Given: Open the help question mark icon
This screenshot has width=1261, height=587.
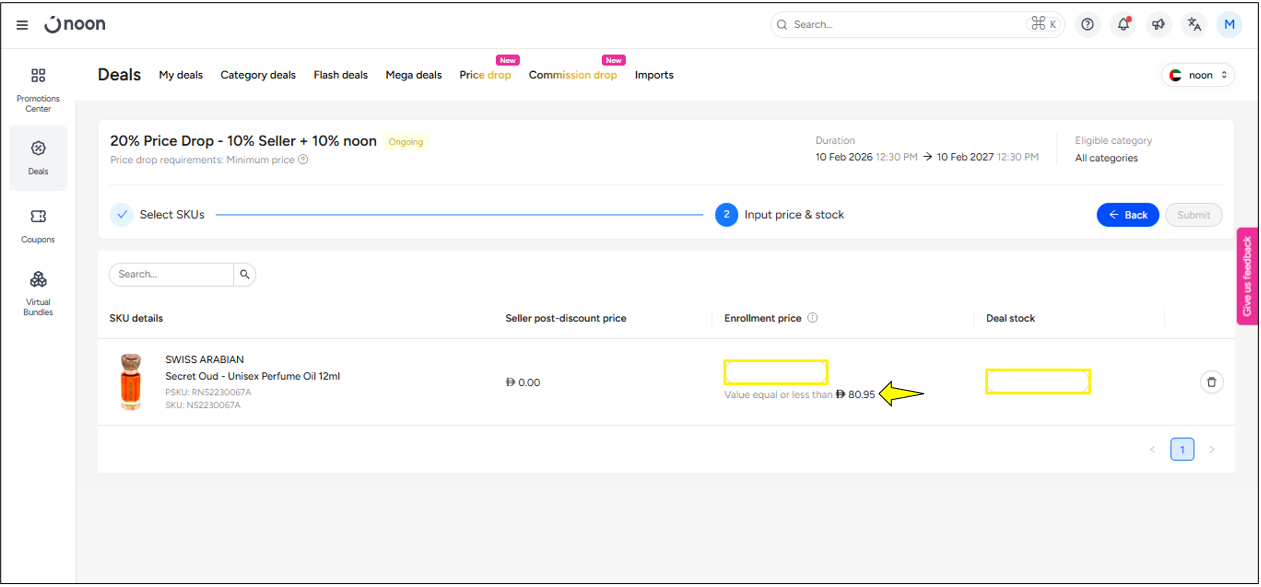Looking at the screenshot, I should (1088, 25).
